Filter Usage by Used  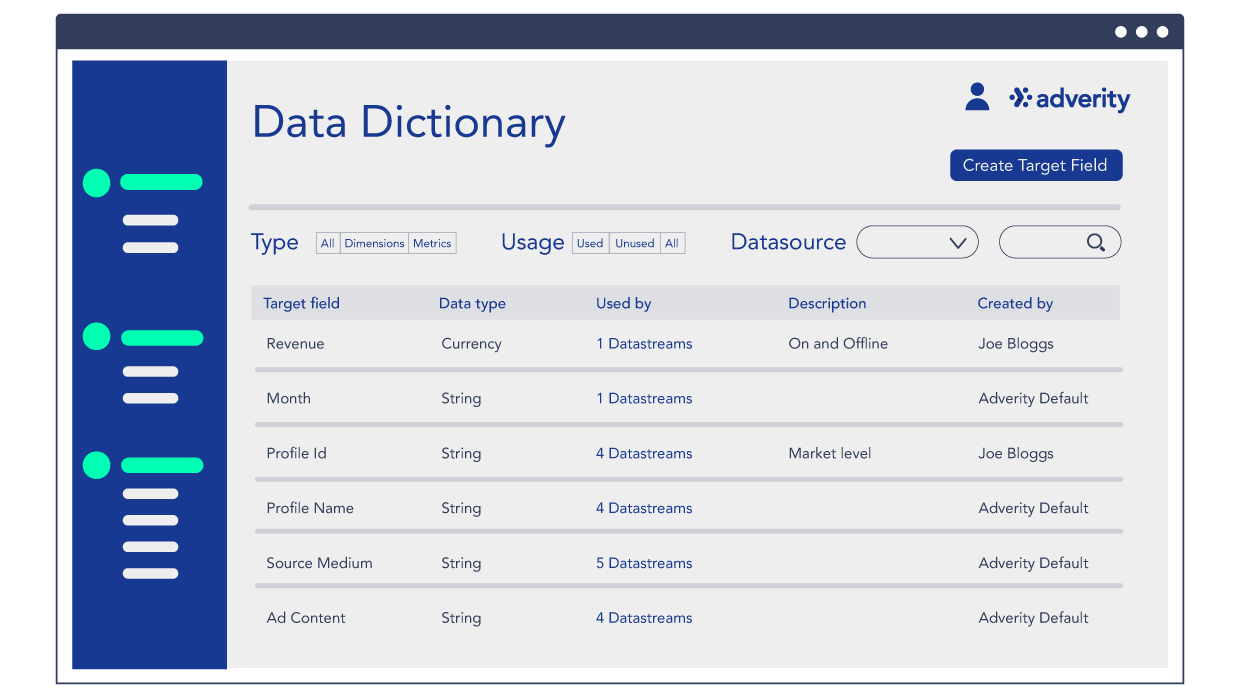point(590,242)
